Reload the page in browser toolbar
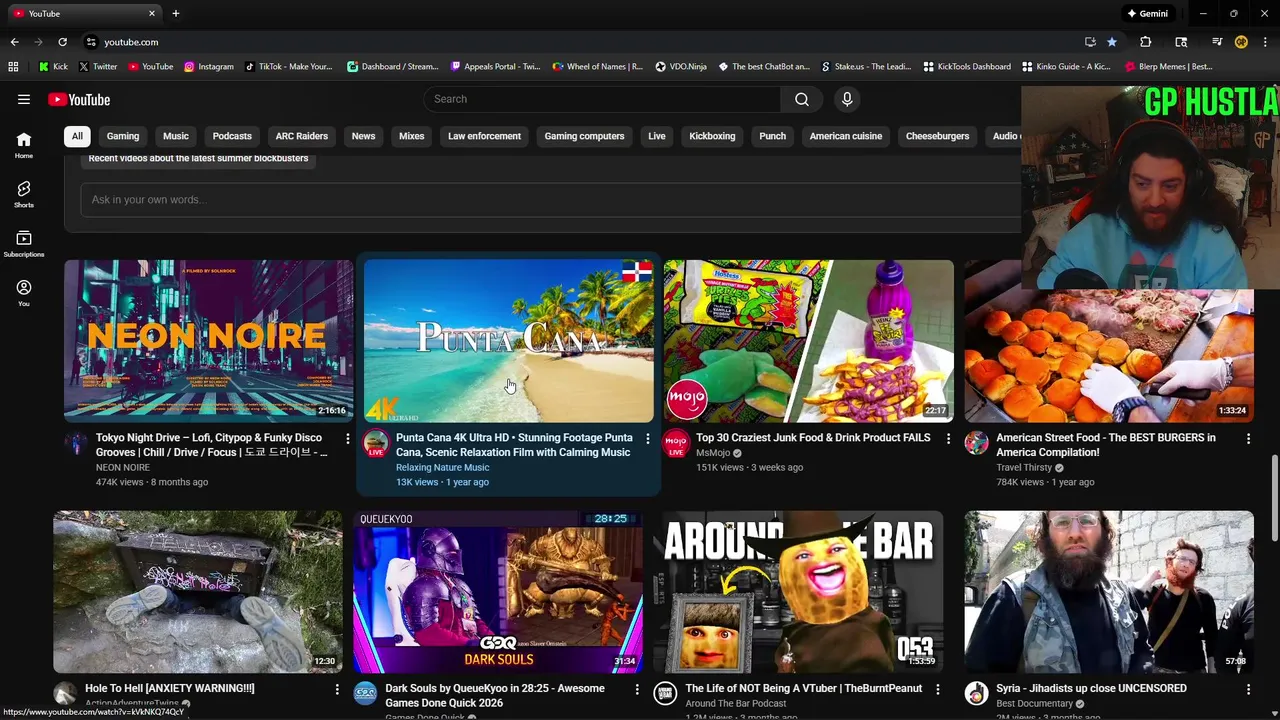 62,42
